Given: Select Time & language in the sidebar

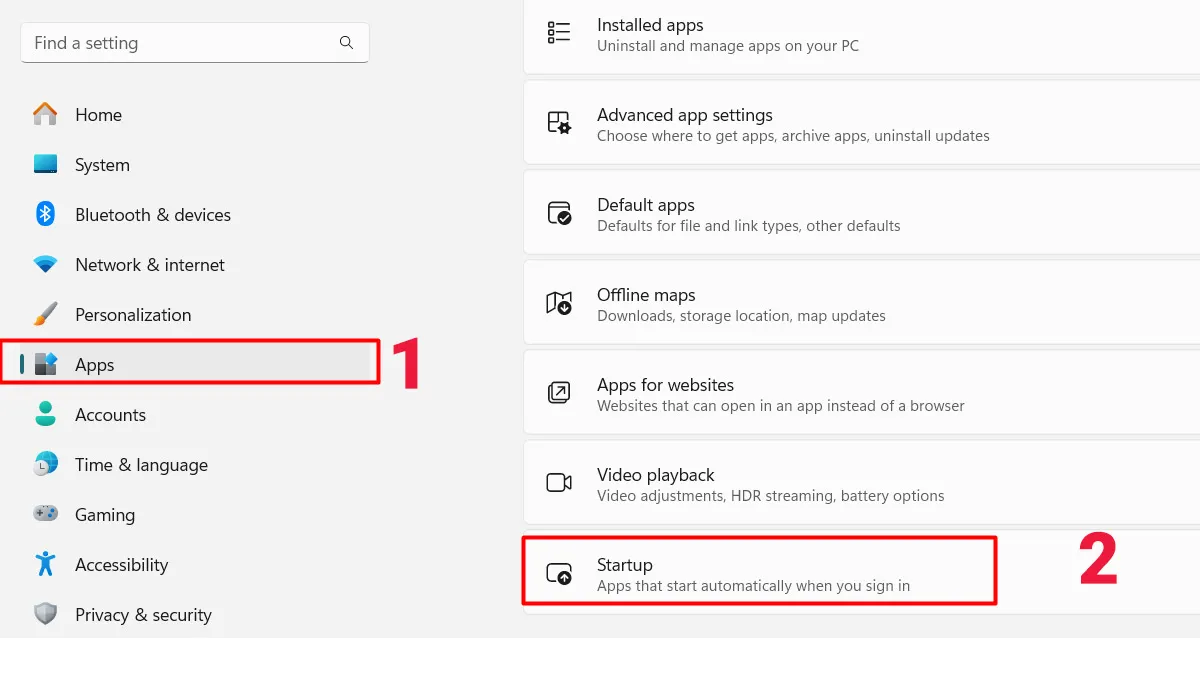Looking at the screenshot, I should point(142,464).
